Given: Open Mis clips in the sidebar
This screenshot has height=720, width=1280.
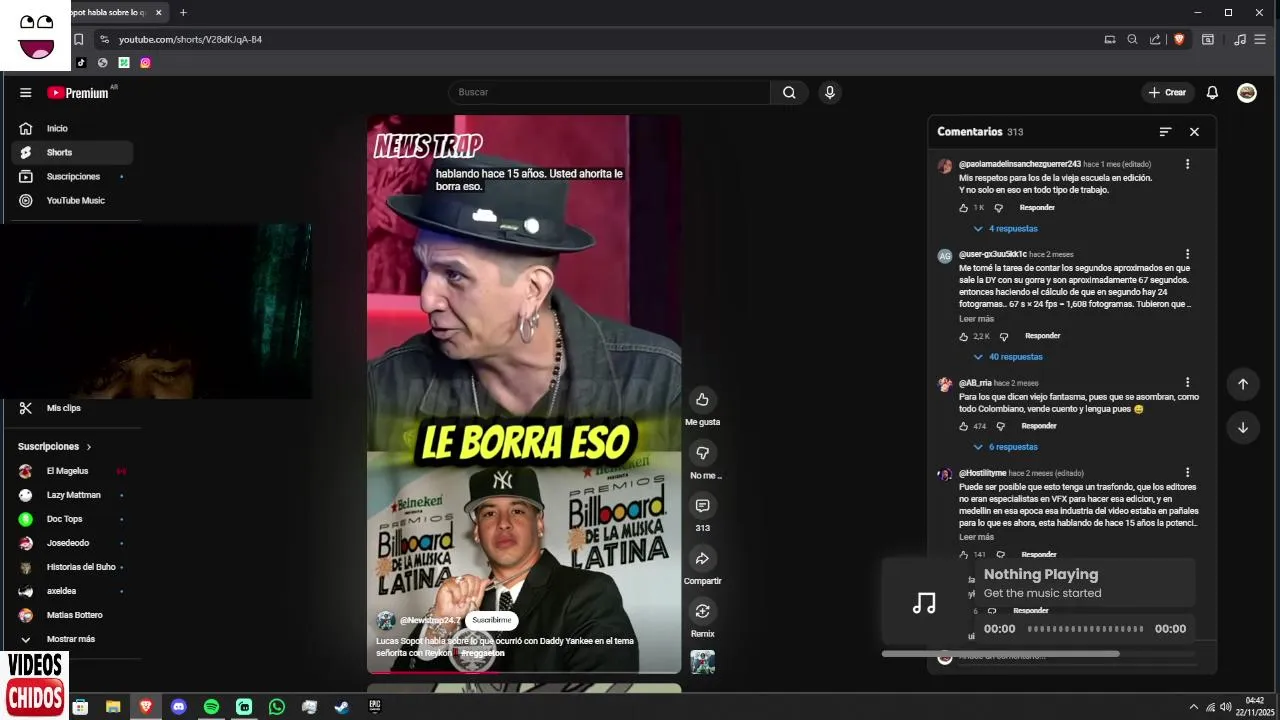Looking at the screenshot, I should pos(72,408).
